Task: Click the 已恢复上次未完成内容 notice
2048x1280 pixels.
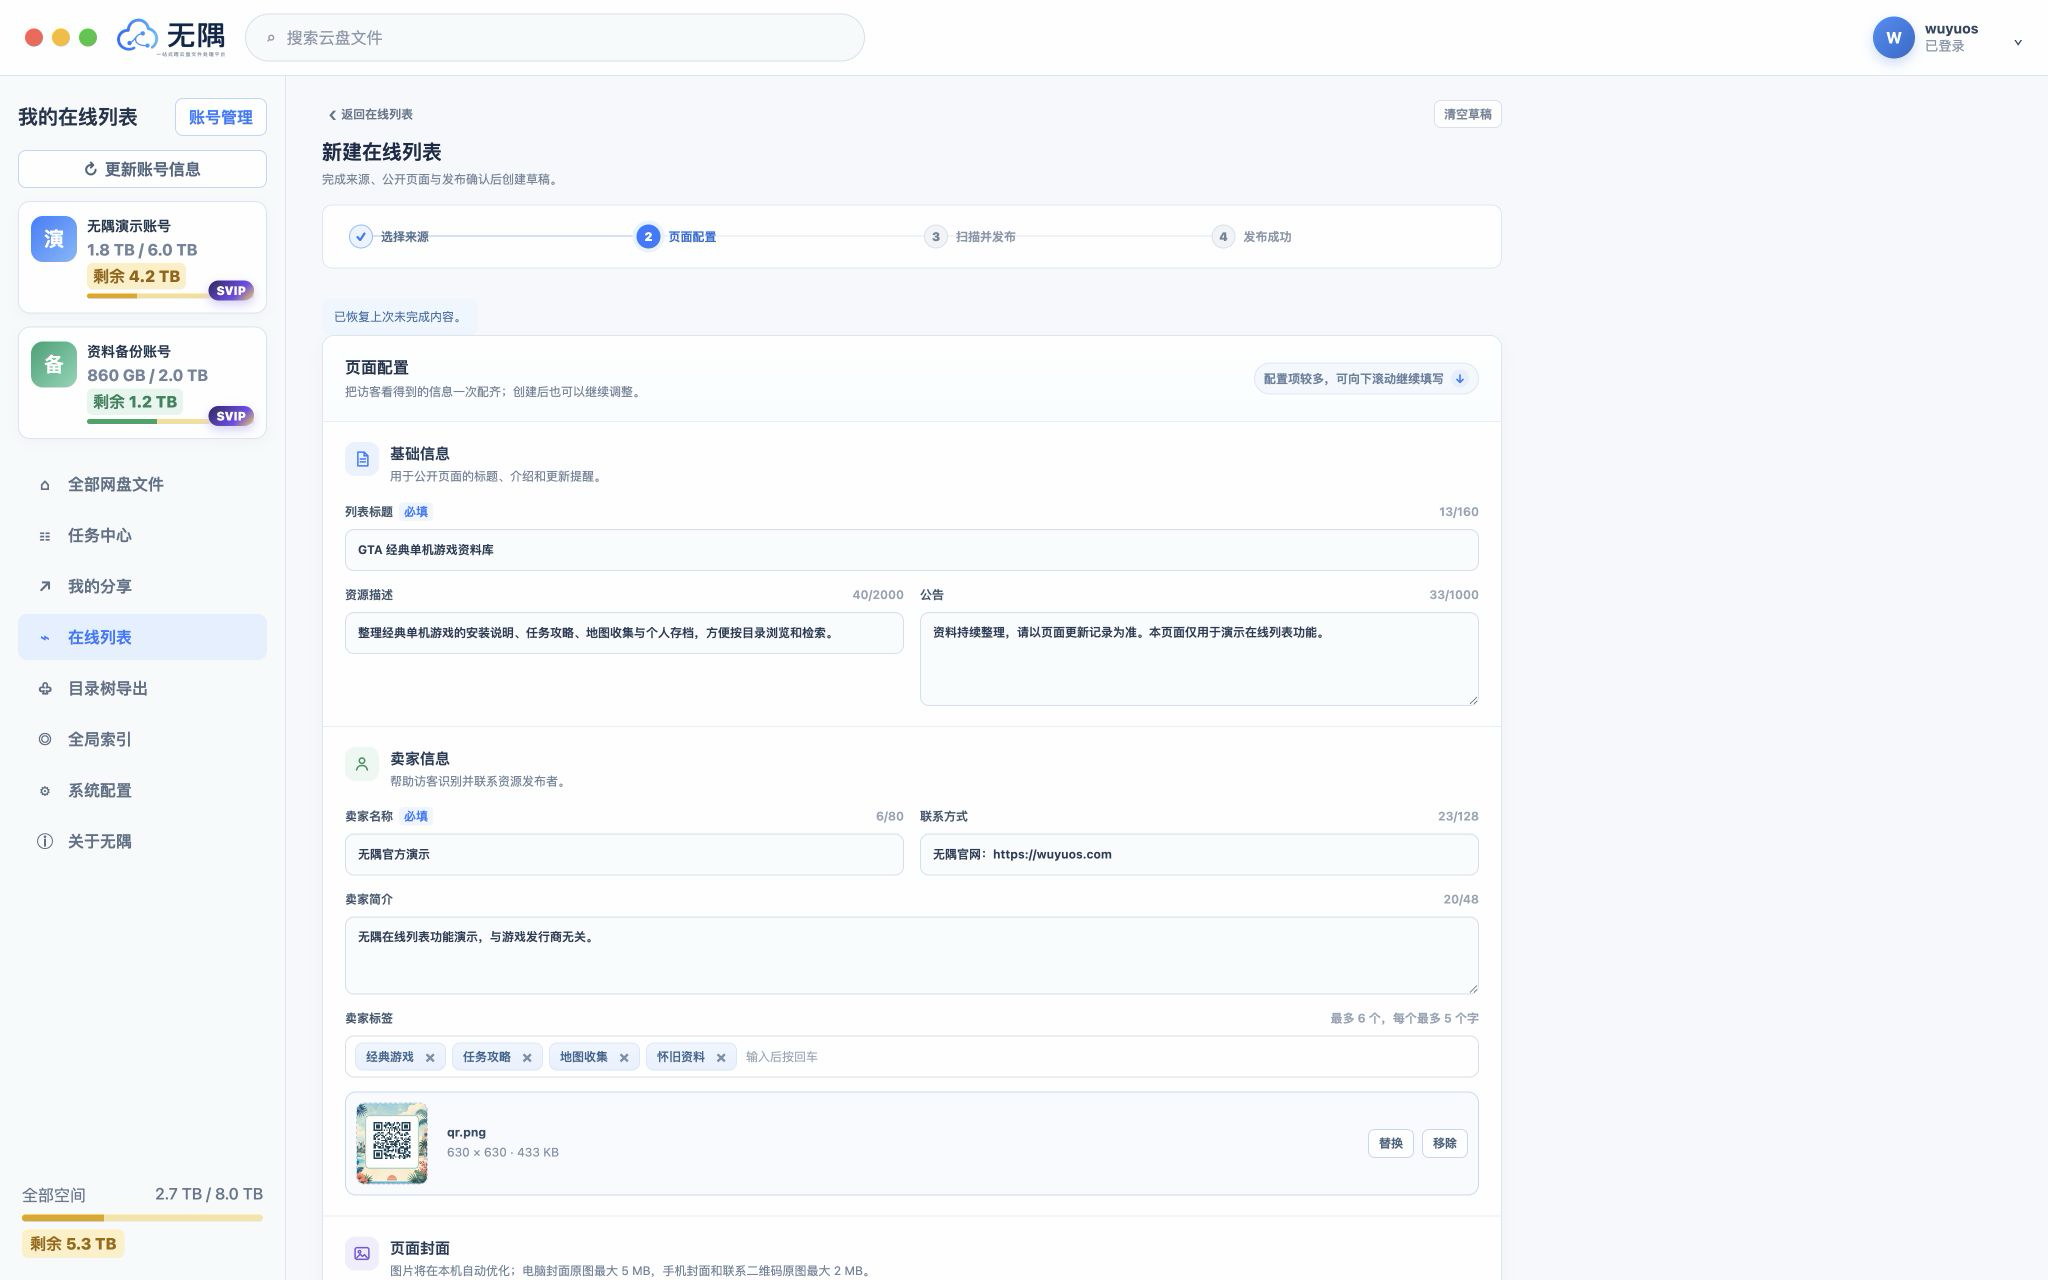Action: (x=399, y=317)
